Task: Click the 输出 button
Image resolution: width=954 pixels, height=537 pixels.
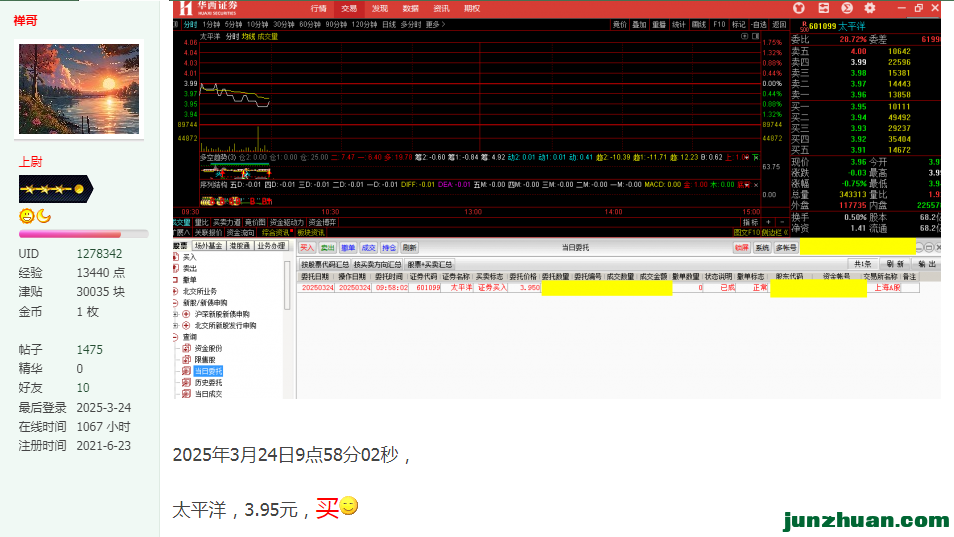Action: pos(927,264)
